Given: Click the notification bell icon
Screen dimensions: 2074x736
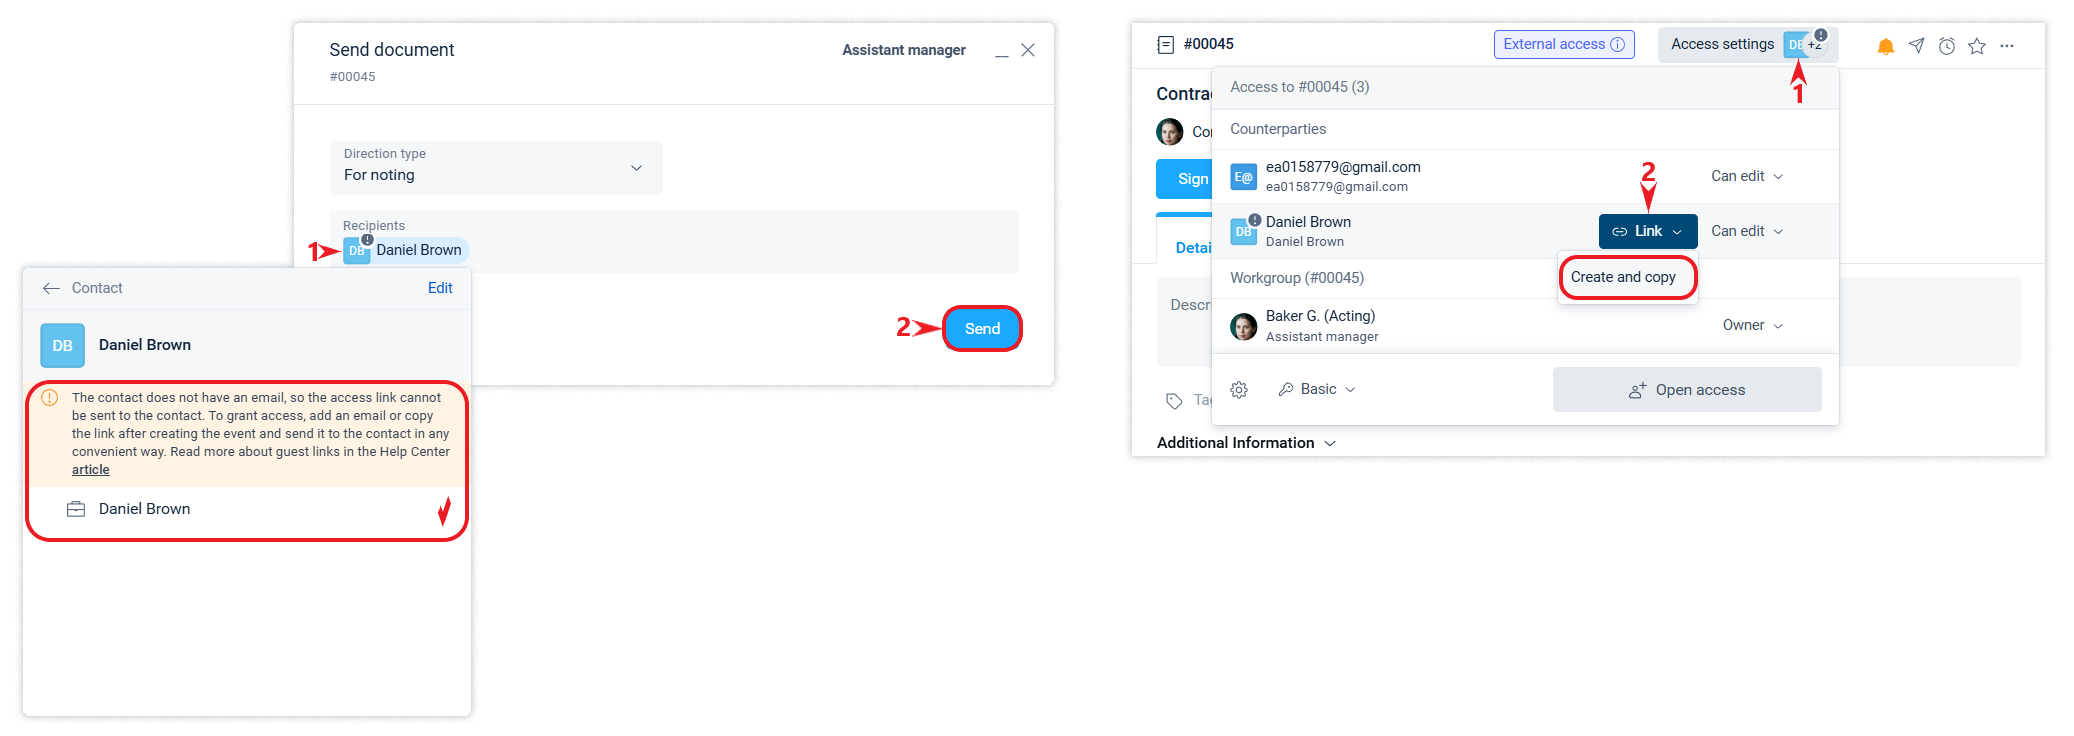Looking at the screenshot, I should [x=1885, y=46].
